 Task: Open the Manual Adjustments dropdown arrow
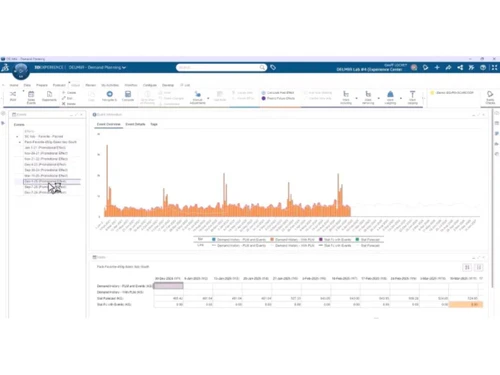208,99
